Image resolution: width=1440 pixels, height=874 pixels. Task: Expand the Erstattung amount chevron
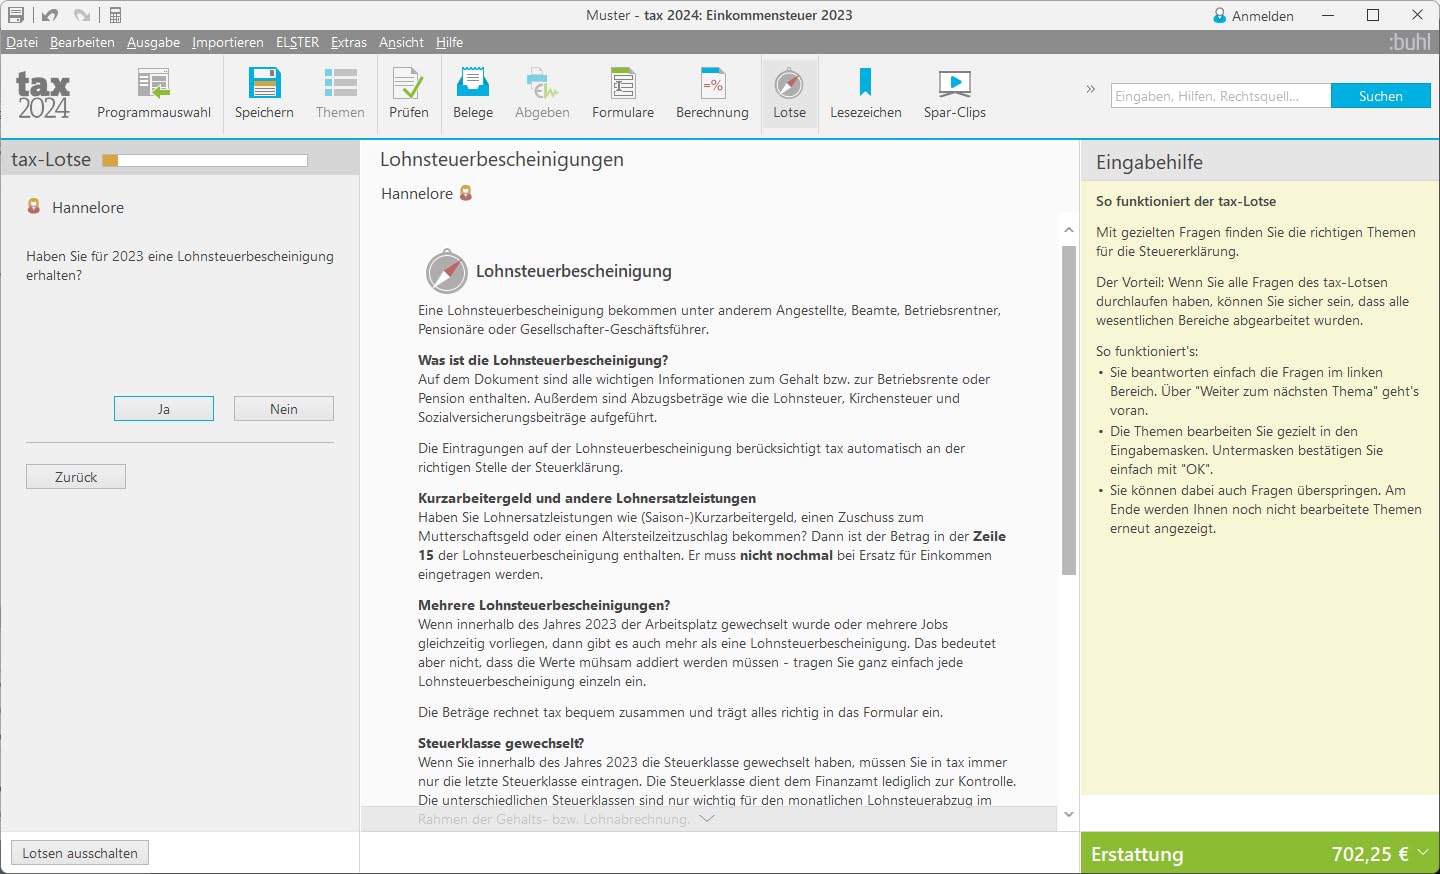[x=1423, y=852]
